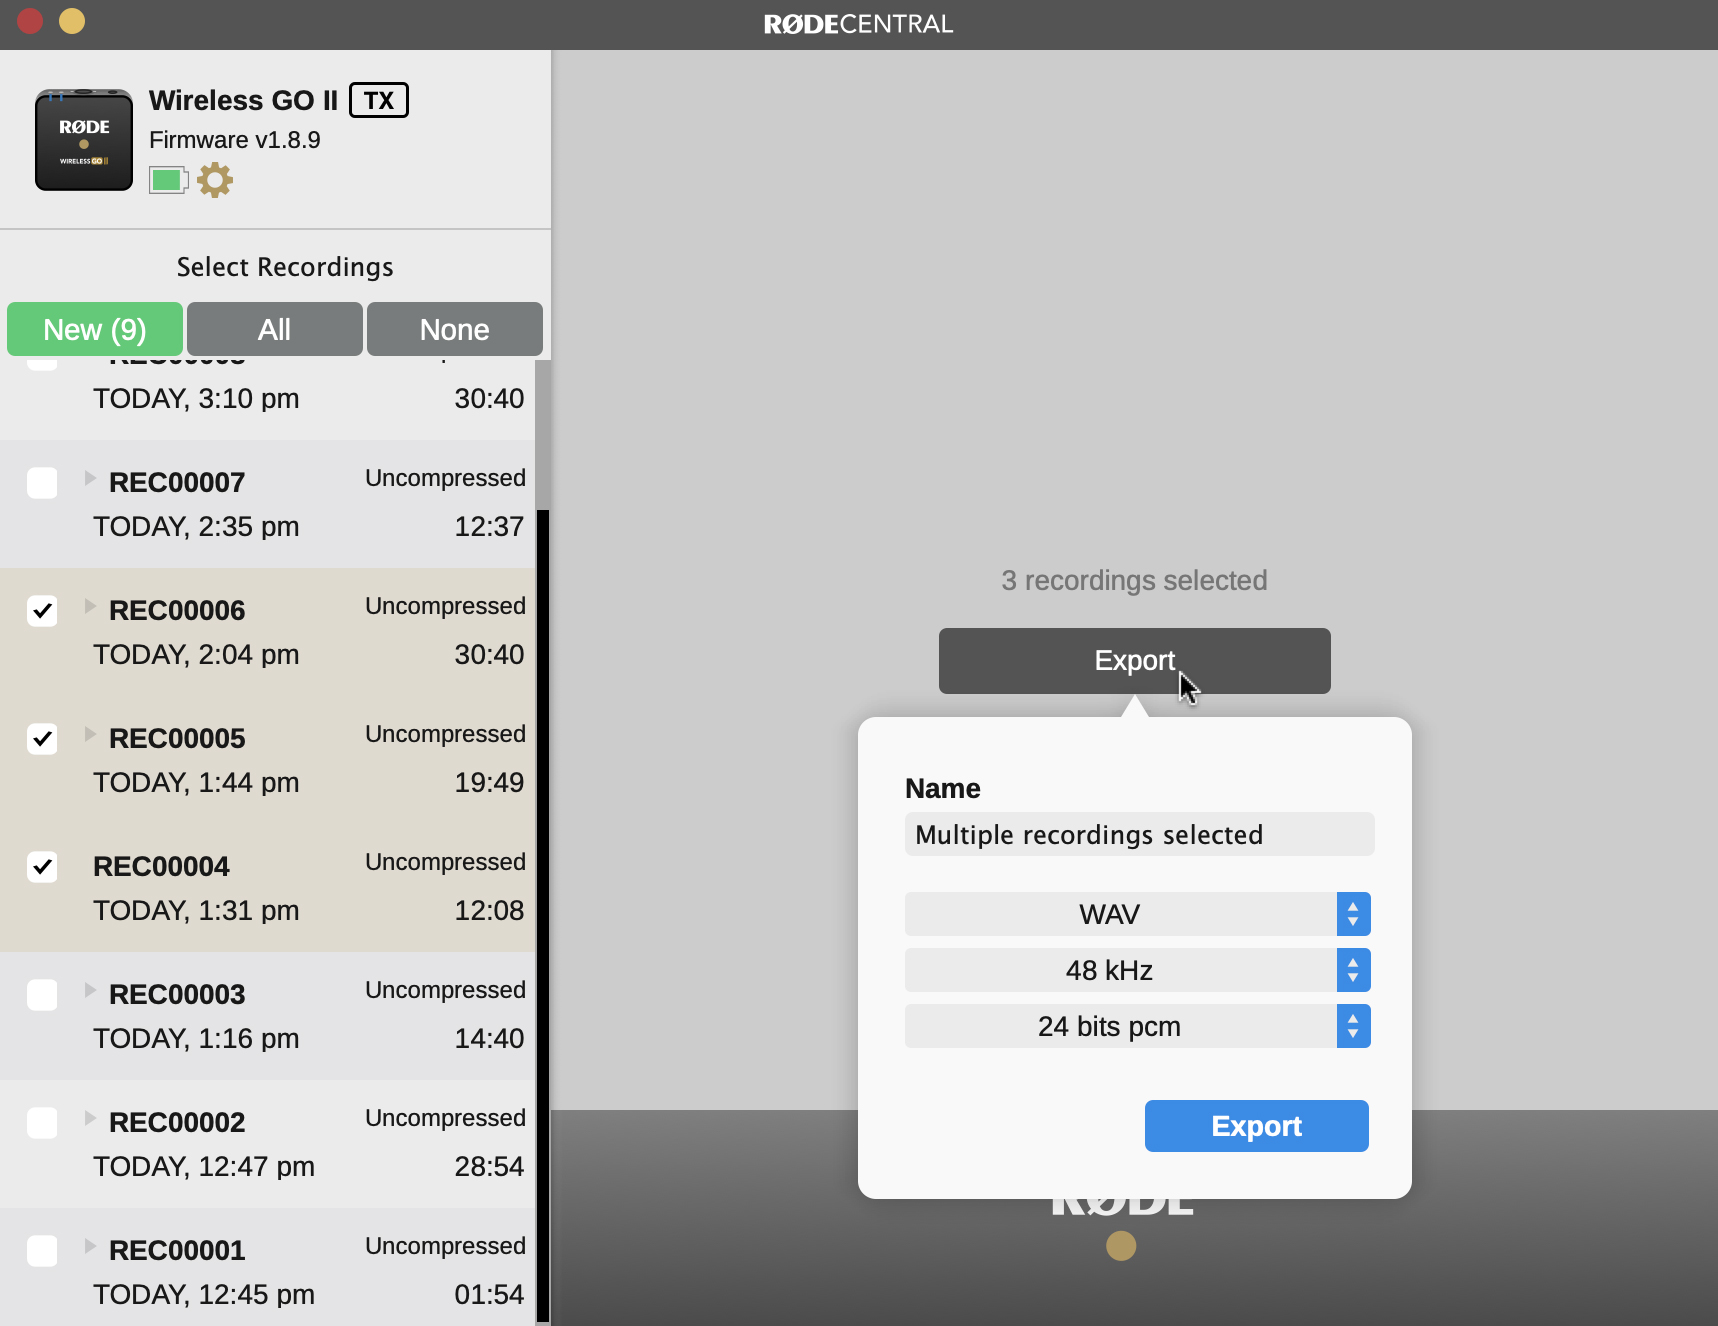Click the dark Export button
Screen dimensions: 1718x1326
(x=1134, y=661)
